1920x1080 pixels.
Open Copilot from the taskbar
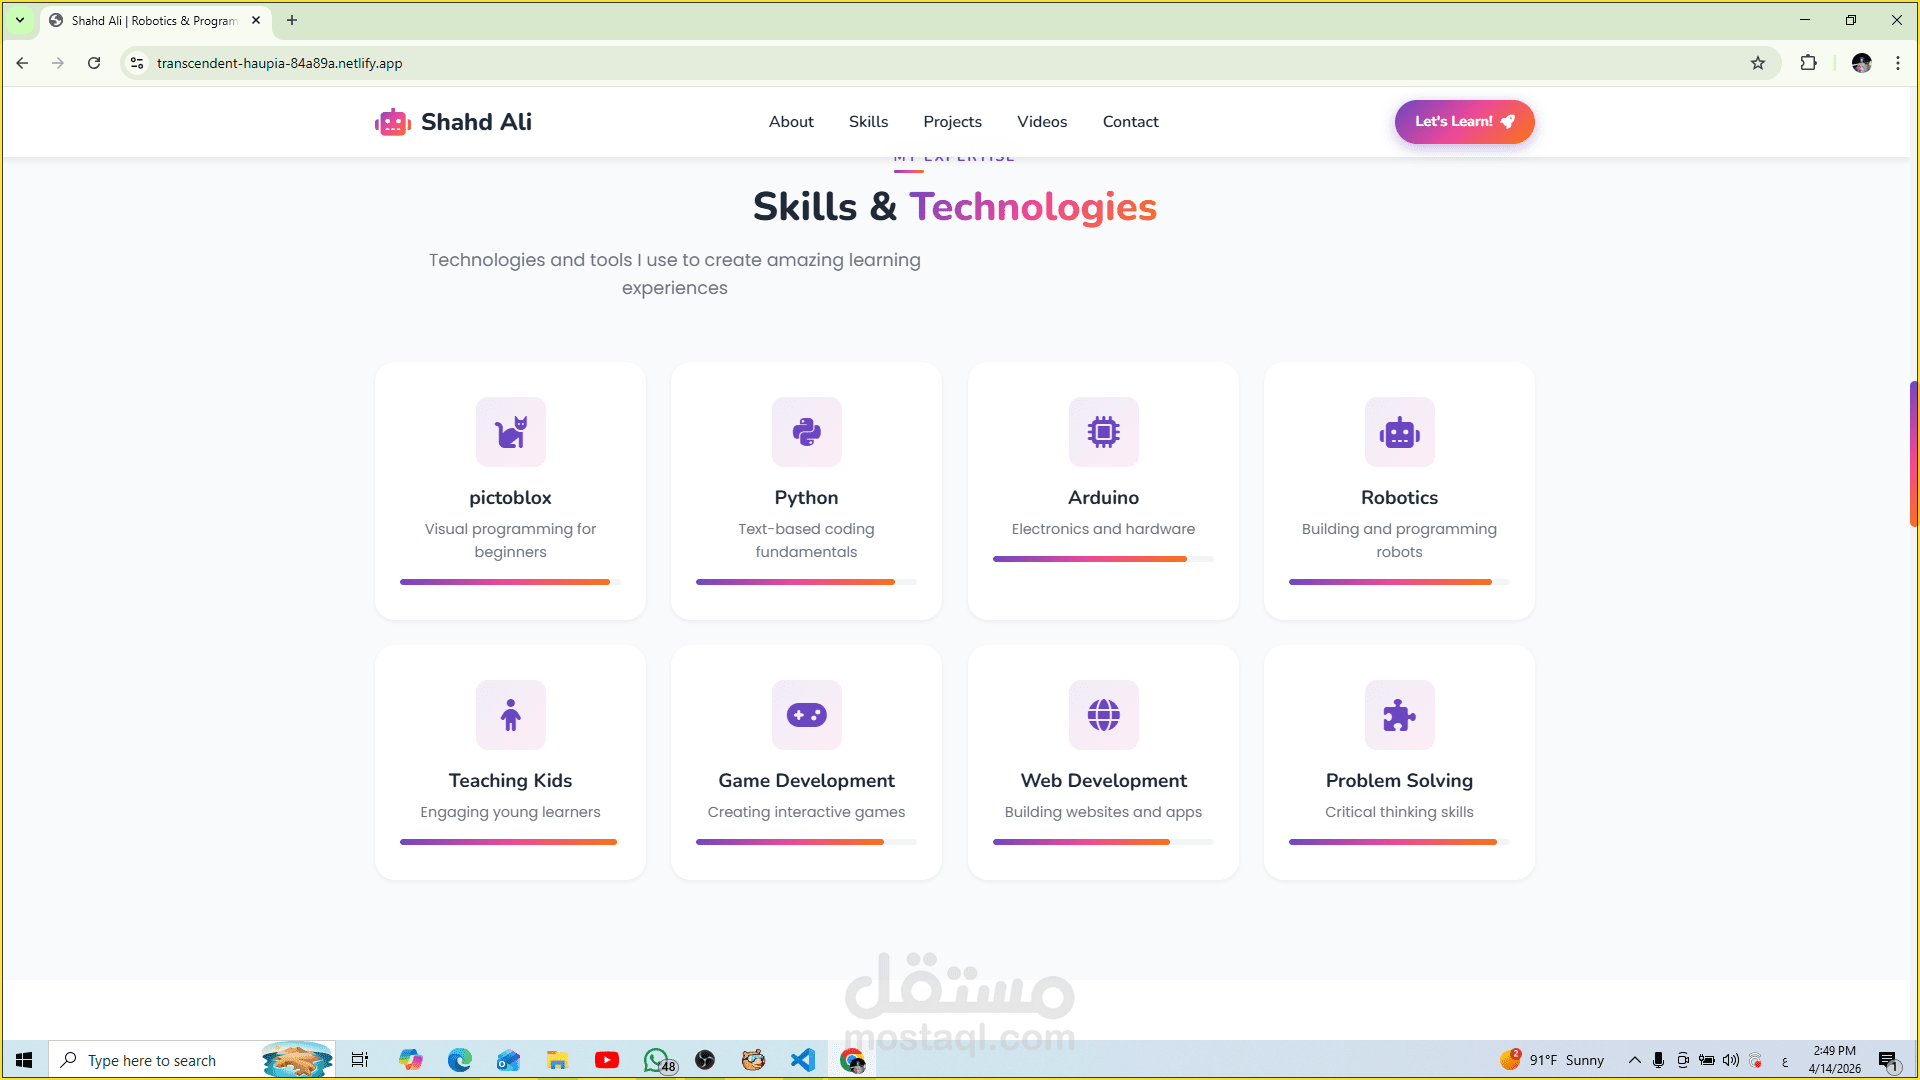[410, 1060]
